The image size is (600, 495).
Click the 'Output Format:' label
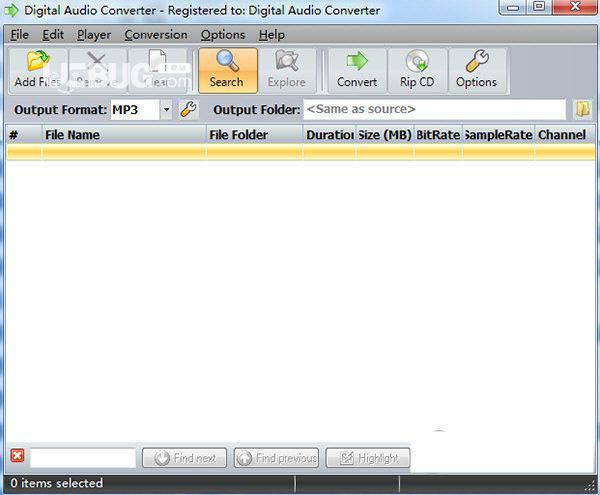(60, 110)
